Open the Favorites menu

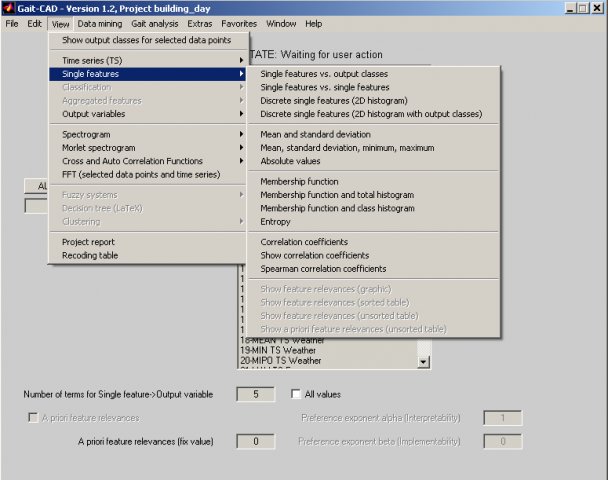[x=239, y=24]
